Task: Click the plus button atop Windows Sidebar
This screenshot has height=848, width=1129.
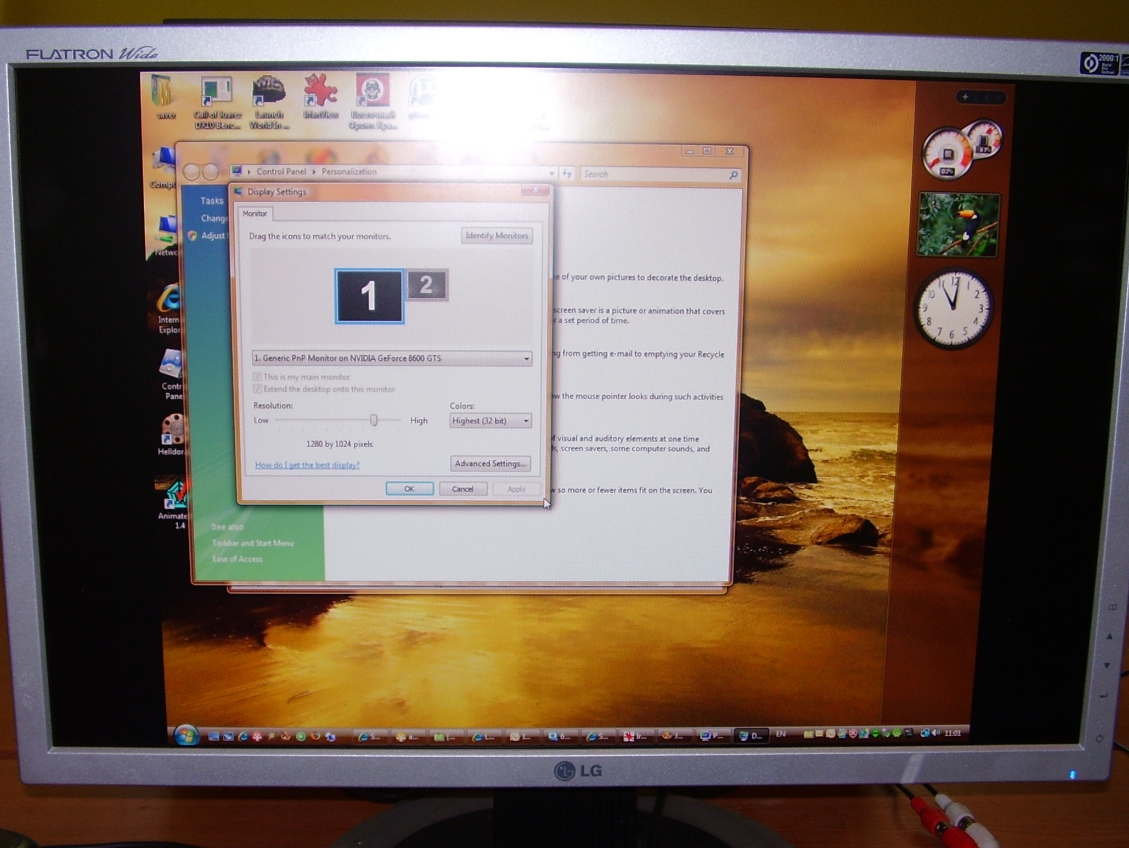Action: pyautogui.click(x=965, y=96)
